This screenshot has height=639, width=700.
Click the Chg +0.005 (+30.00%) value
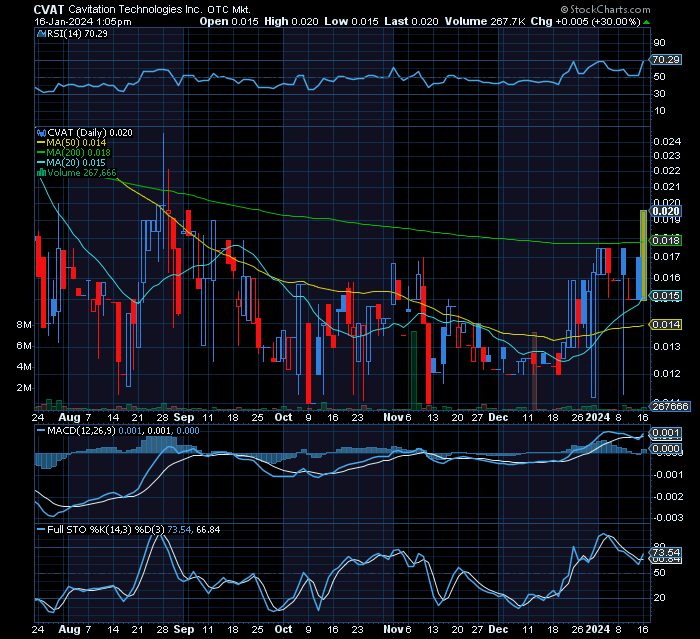click(x=586, y=21)
